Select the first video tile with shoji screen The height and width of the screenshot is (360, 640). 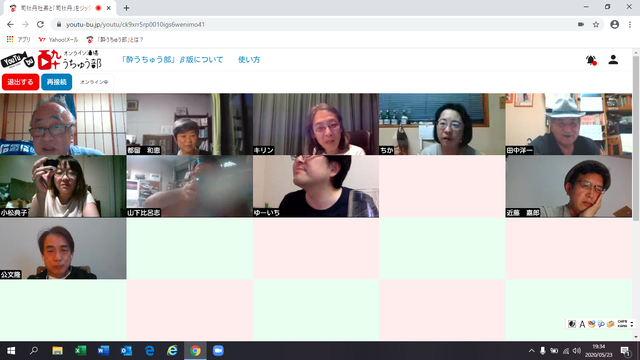point(63,124)
